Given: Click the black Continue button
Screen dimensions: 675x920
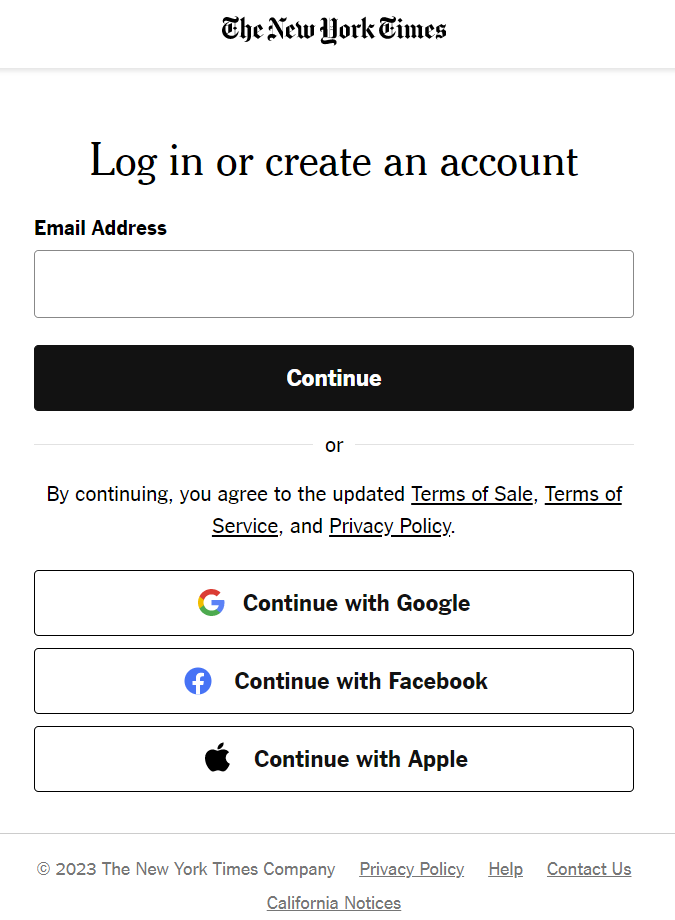Looking at the screenshot, I should [x=334, y=378].
